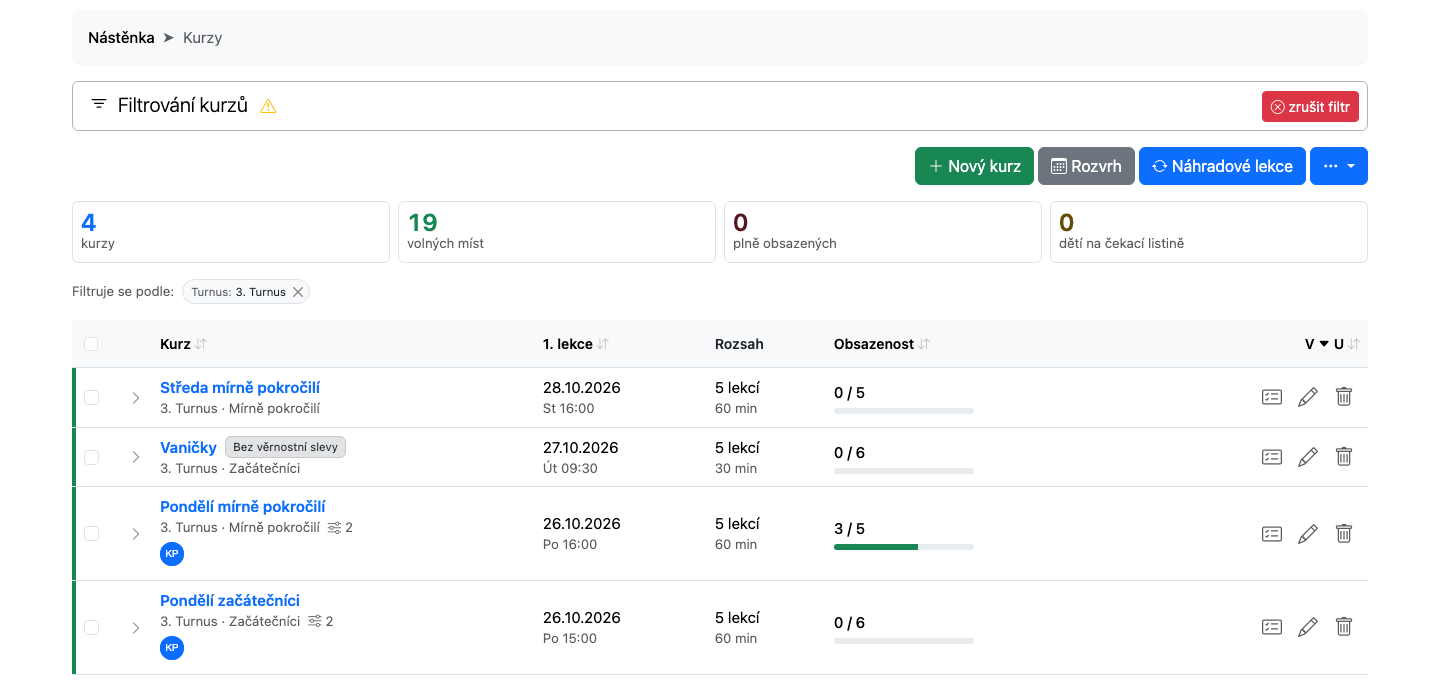Expand the Pondělí začátečníci row

pyautogui.click(x=136, y=628)
